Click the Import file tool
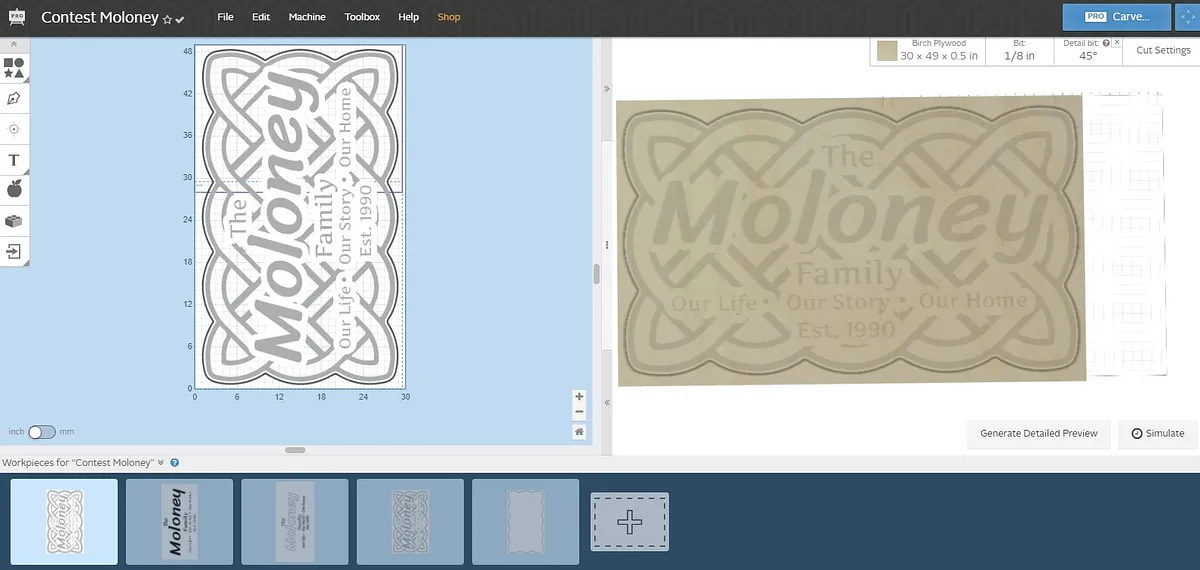The image size is (1200, 570). point(14,251)
